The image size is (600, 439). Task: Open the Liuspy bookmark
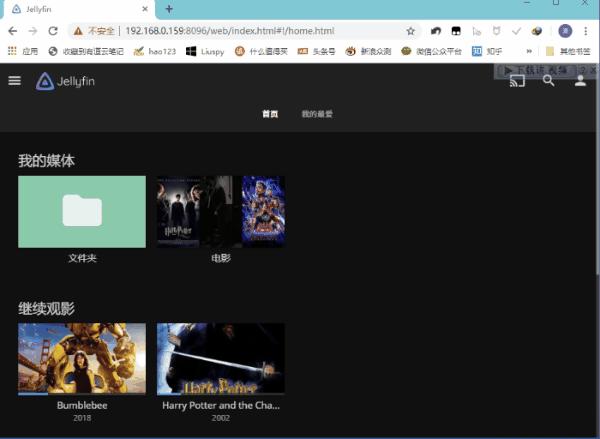(x=205, y=51)
